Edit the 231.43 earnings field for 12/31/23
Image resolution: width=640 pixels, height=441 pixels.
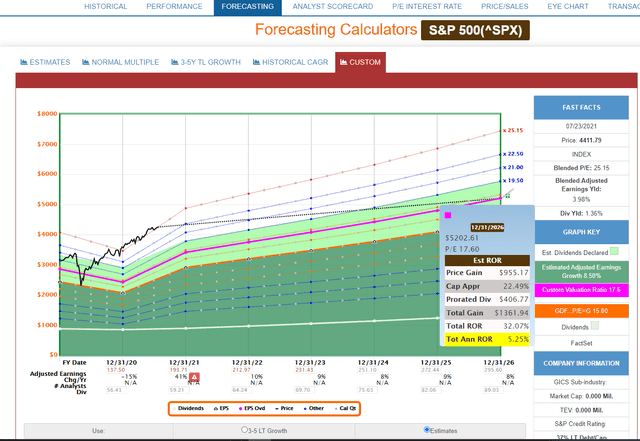click(304, 370)
